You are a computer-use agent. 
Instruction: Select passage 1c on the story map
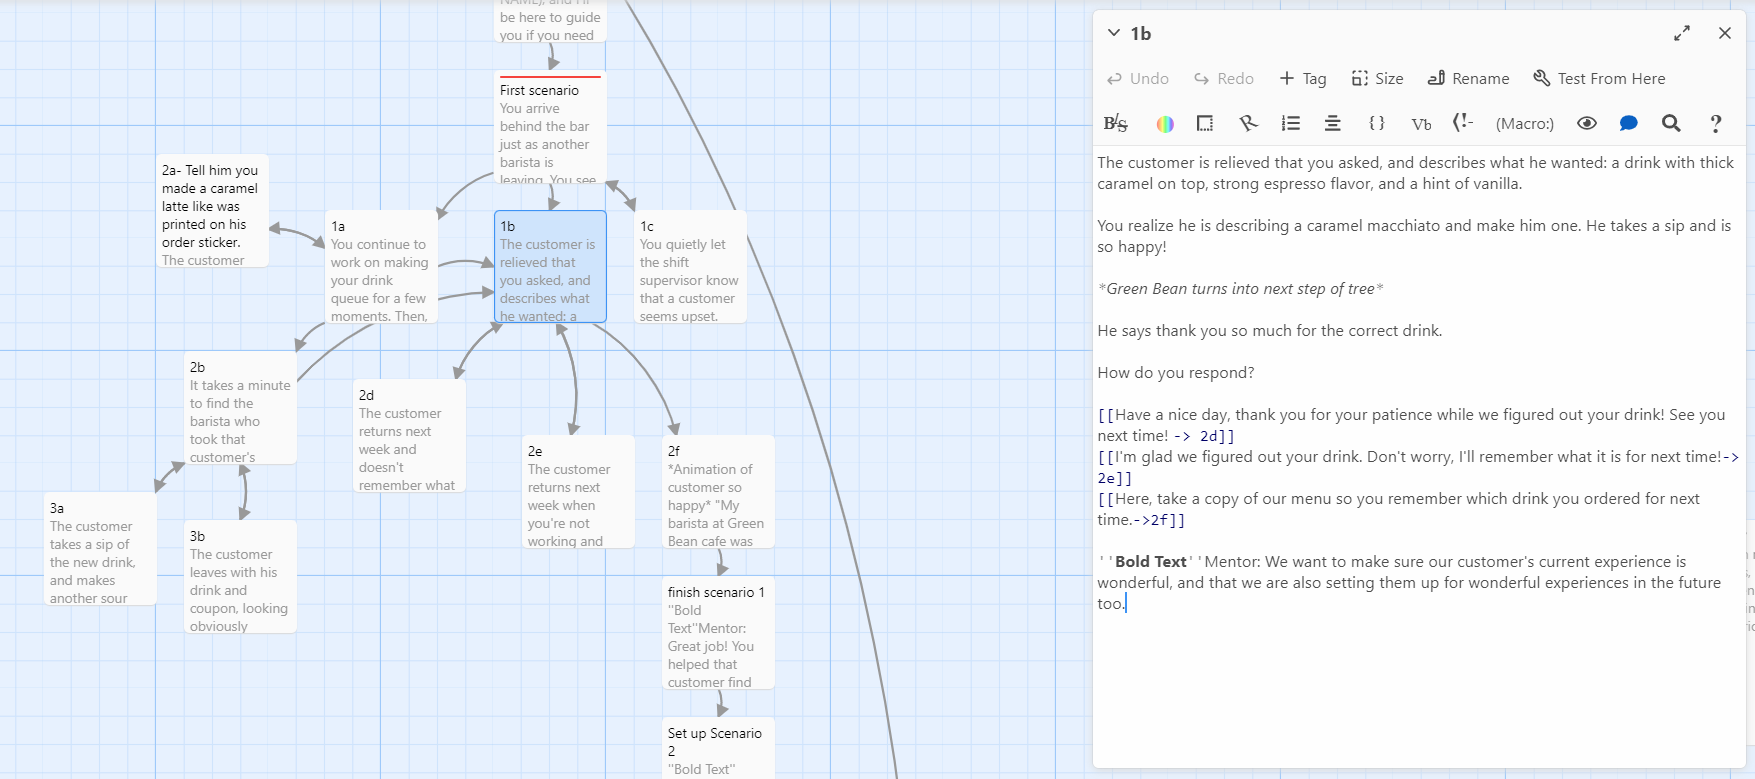(690, 267)
